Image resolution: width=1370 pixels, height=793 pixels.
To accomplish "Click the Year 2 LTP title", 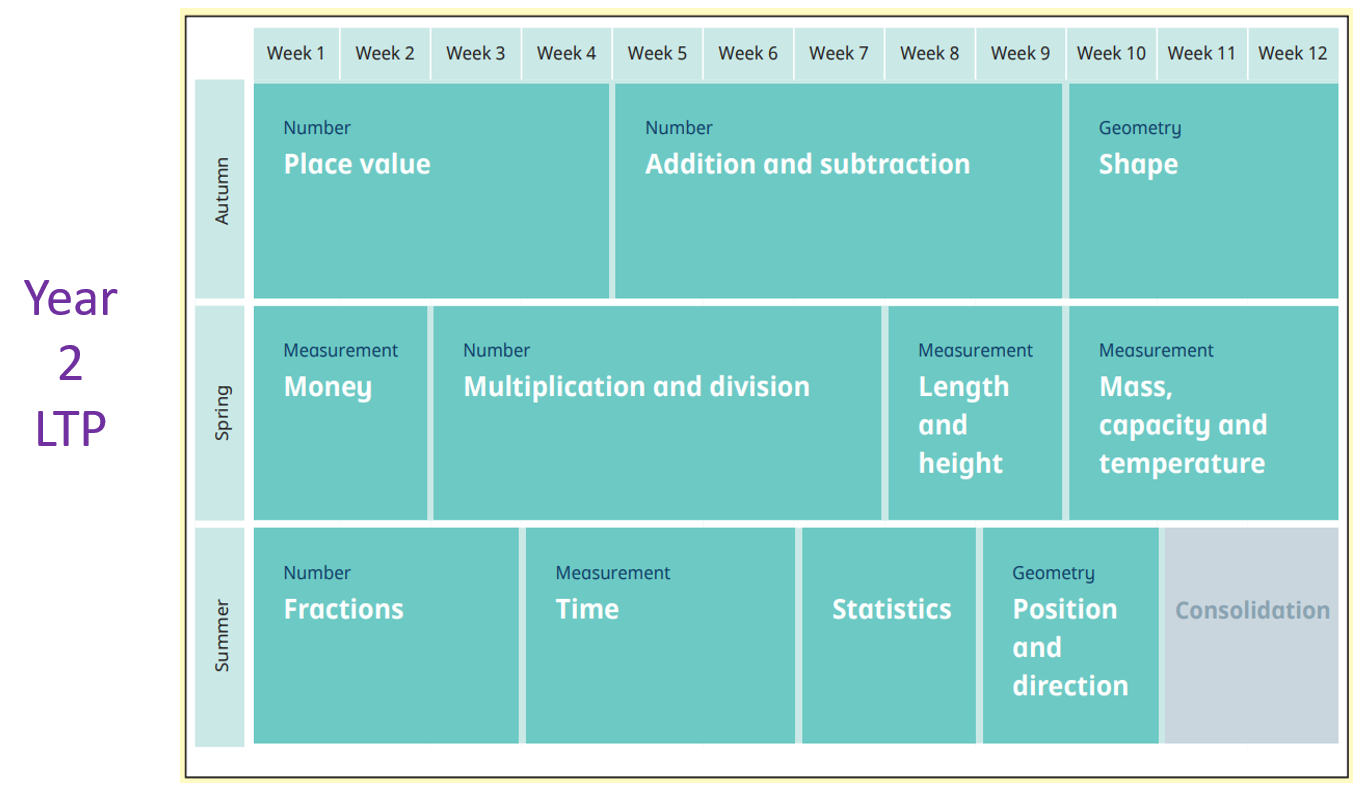I will click(71, 363).
